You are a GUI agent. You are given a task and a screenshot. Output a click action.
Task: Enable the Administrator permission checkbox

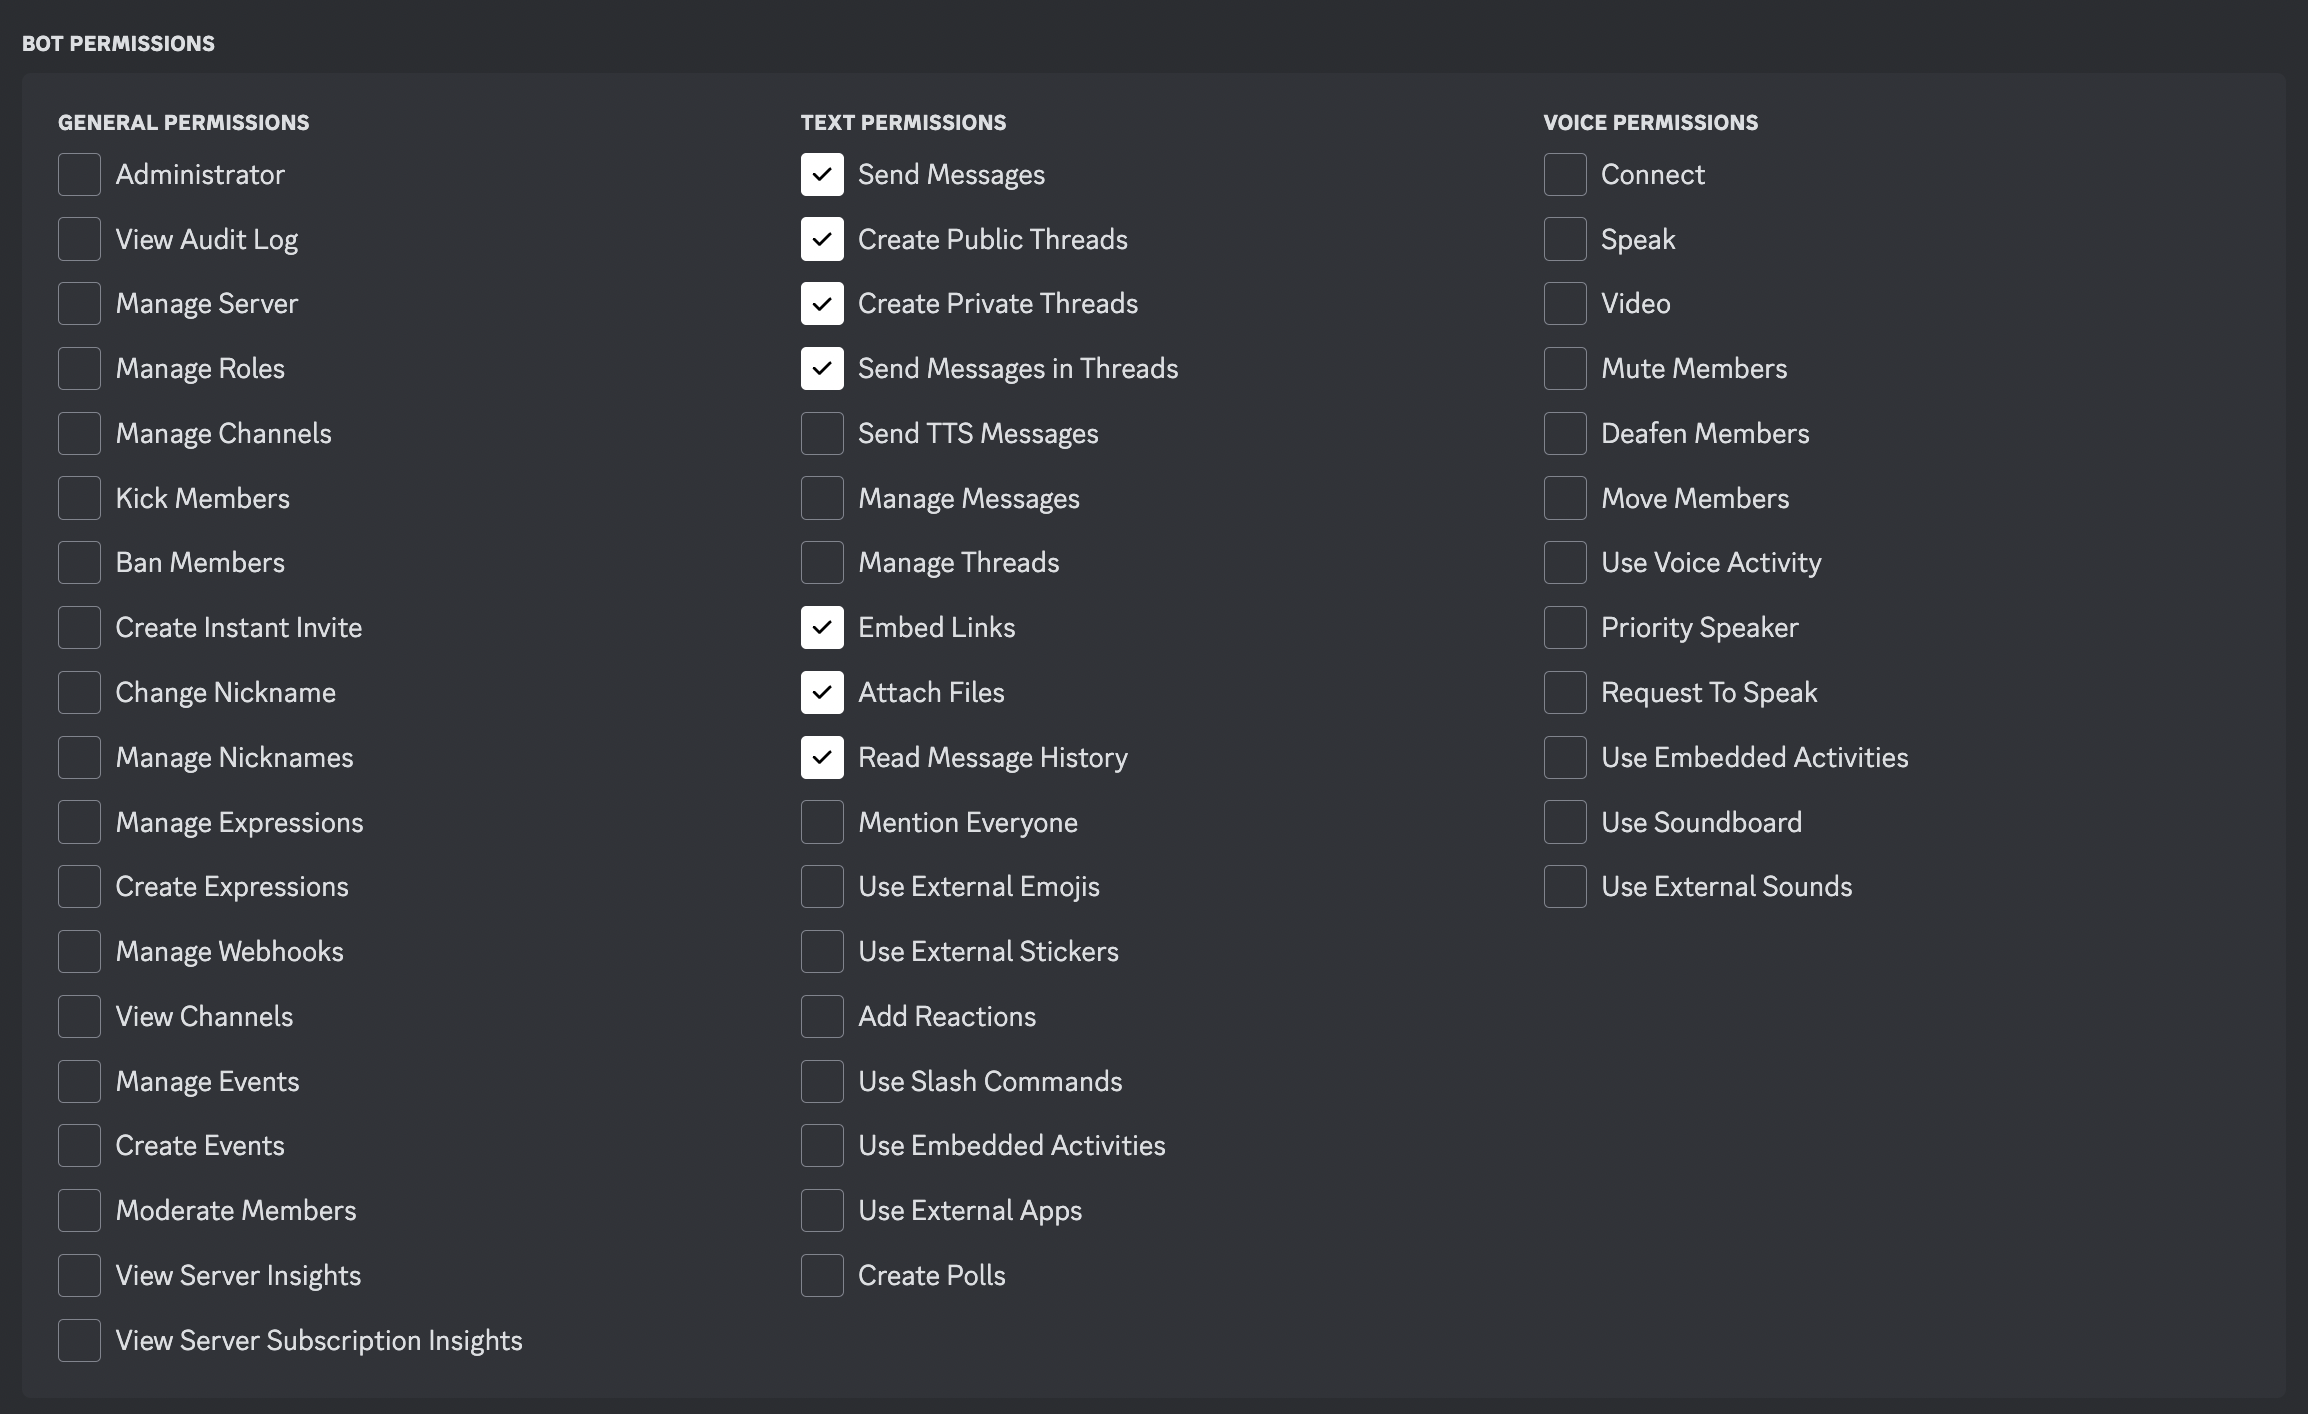tap(77, 171)
